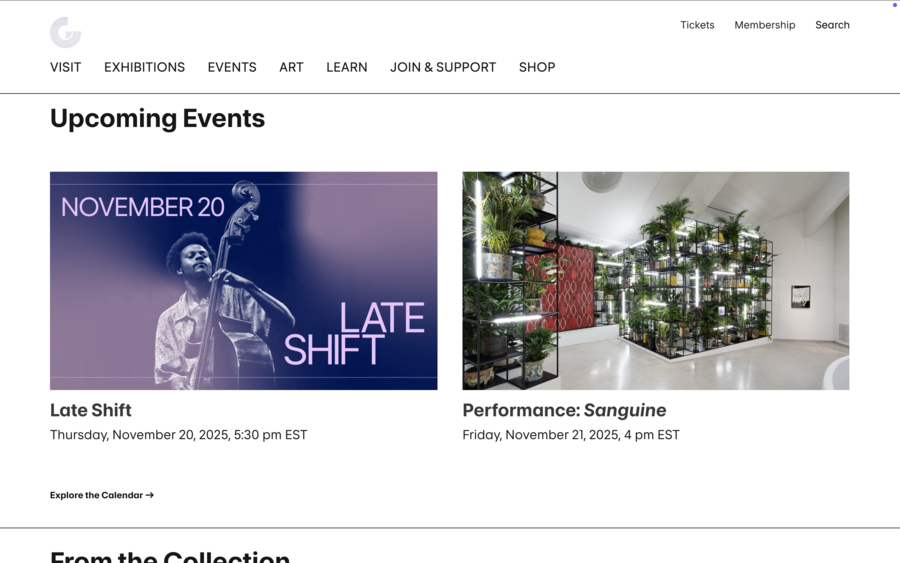This screenshot has height=563, width=900.
Task: Click the Sanguine date and time text
Action: [570, 435]
